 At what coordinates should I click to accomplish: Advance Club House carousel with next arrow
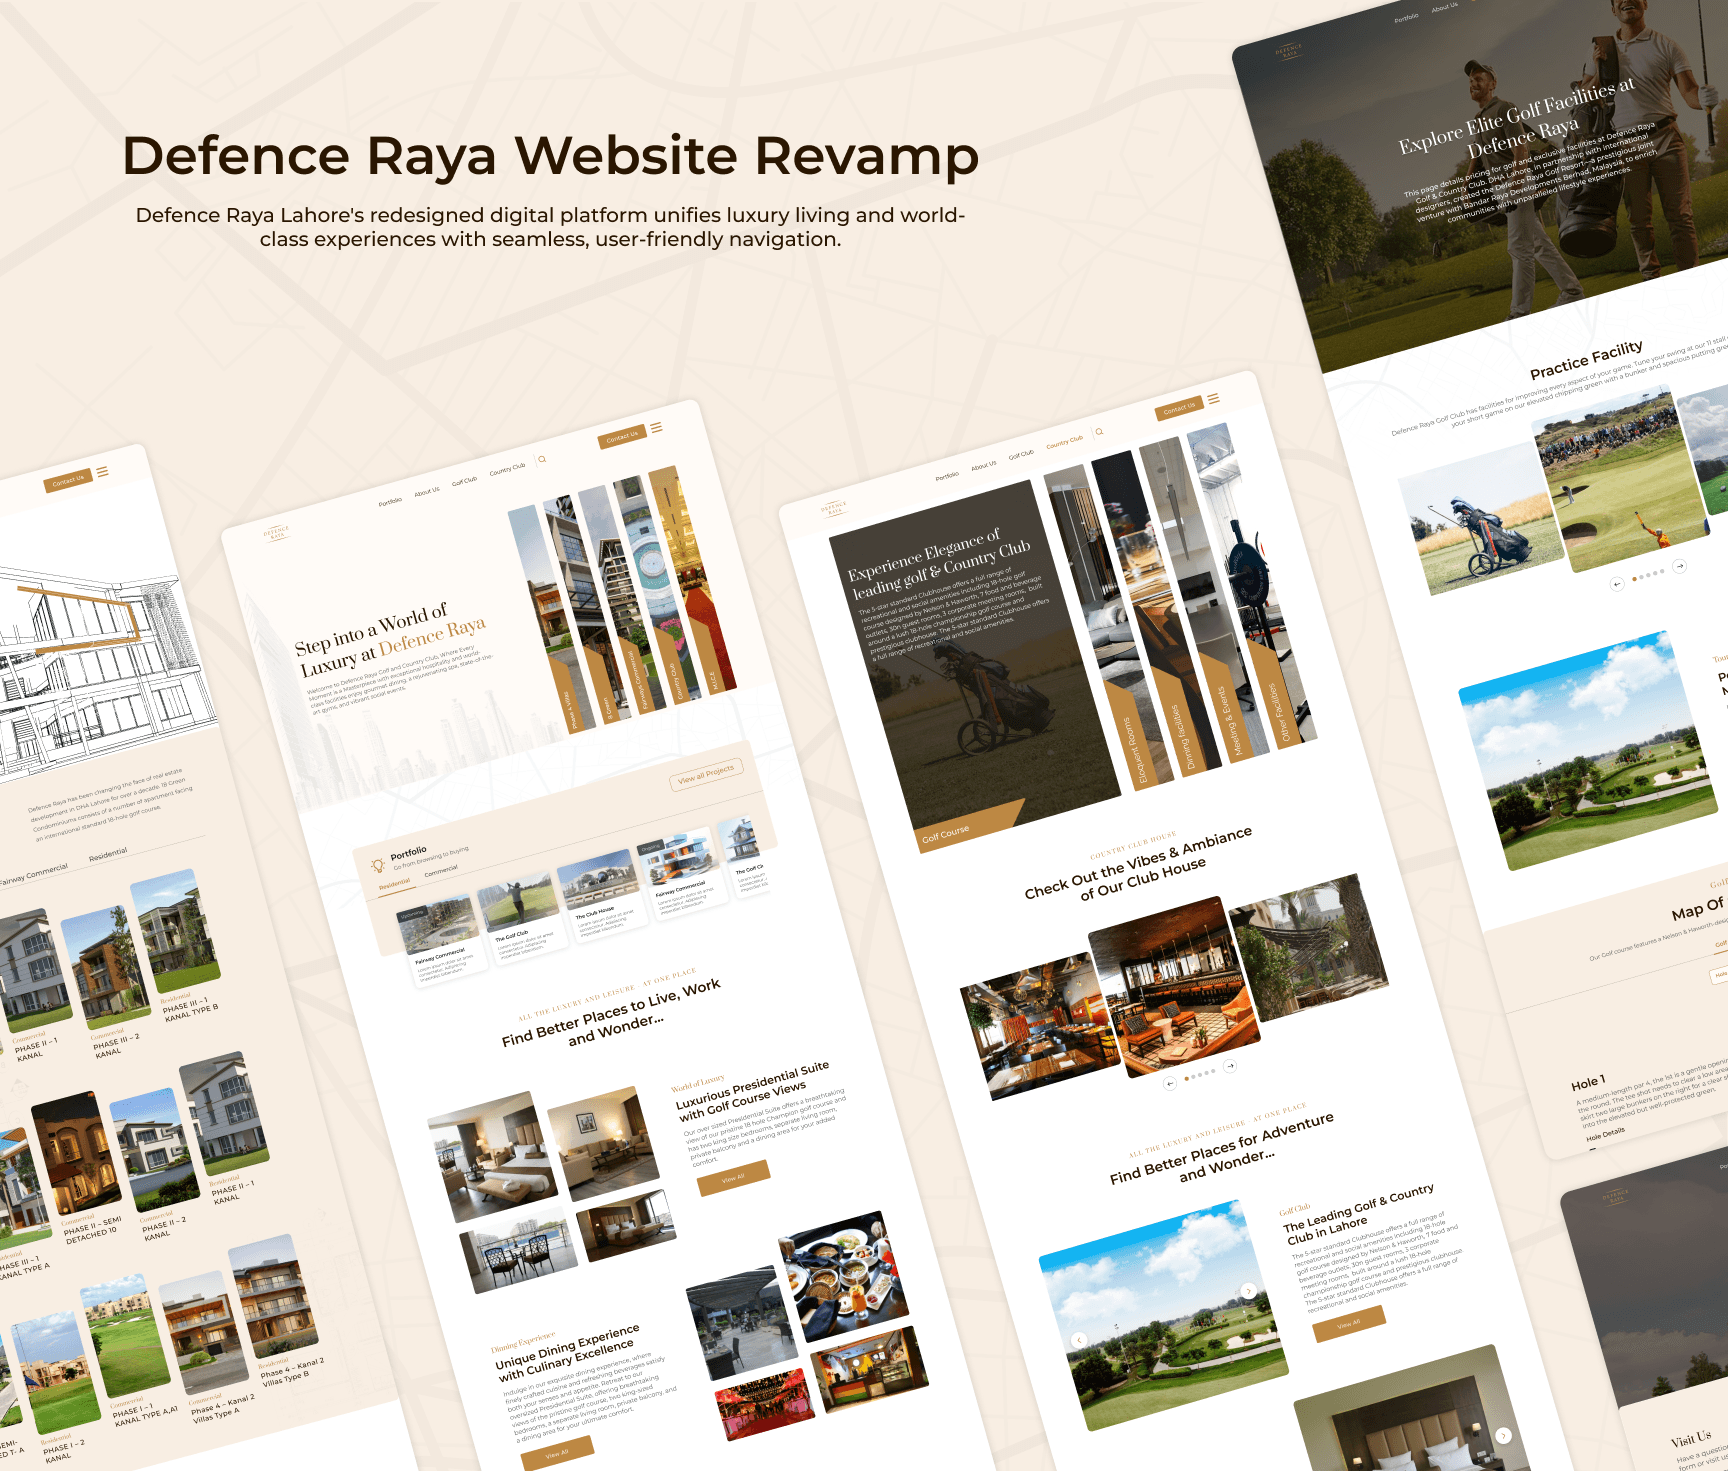click(x=1231, y=1066)
